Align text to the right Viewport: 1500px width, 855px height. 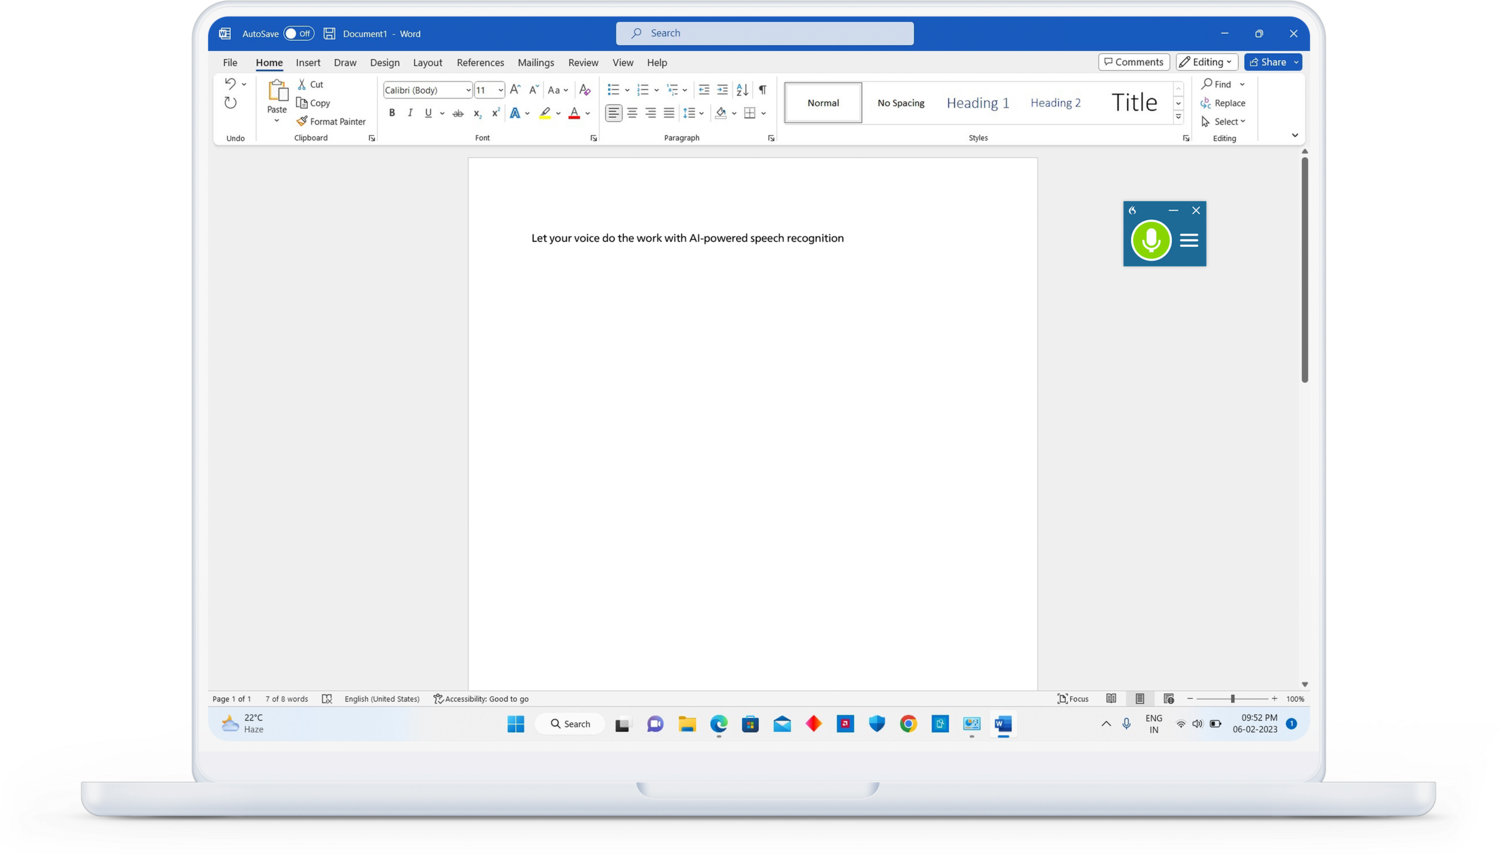[x=650, y=113]
